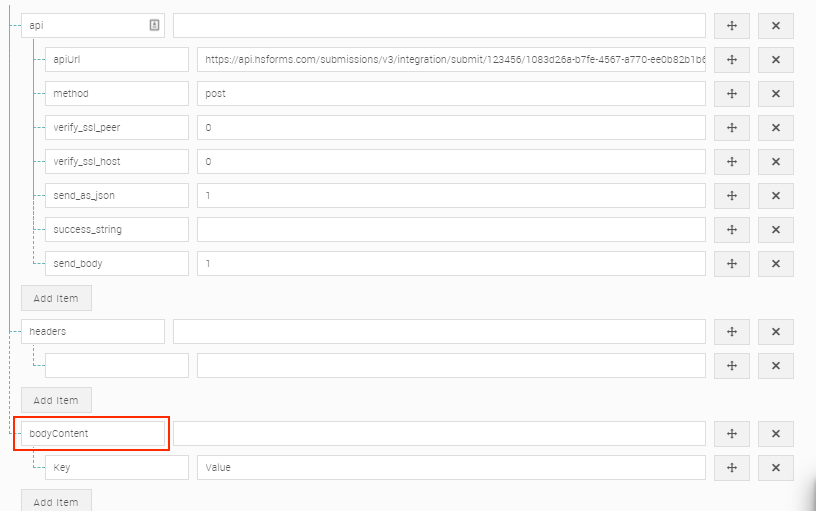The height and width of the screenshot is (511, 816).
Task: Remove the bodyContent row using X
Action: coord(775,434)
